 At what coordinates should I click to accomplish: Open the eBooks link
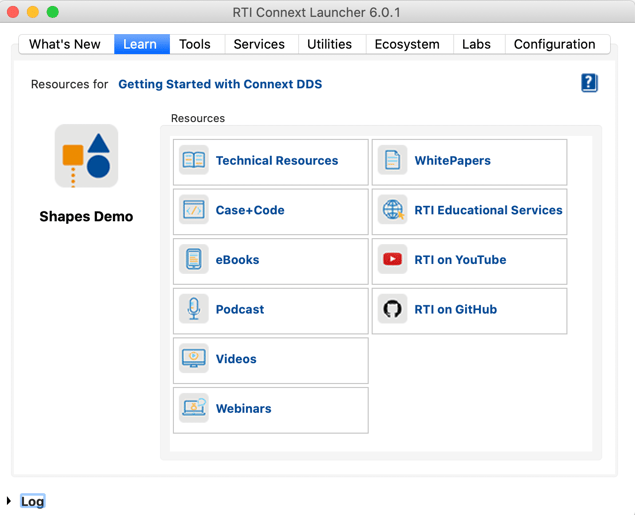point(237,260)
